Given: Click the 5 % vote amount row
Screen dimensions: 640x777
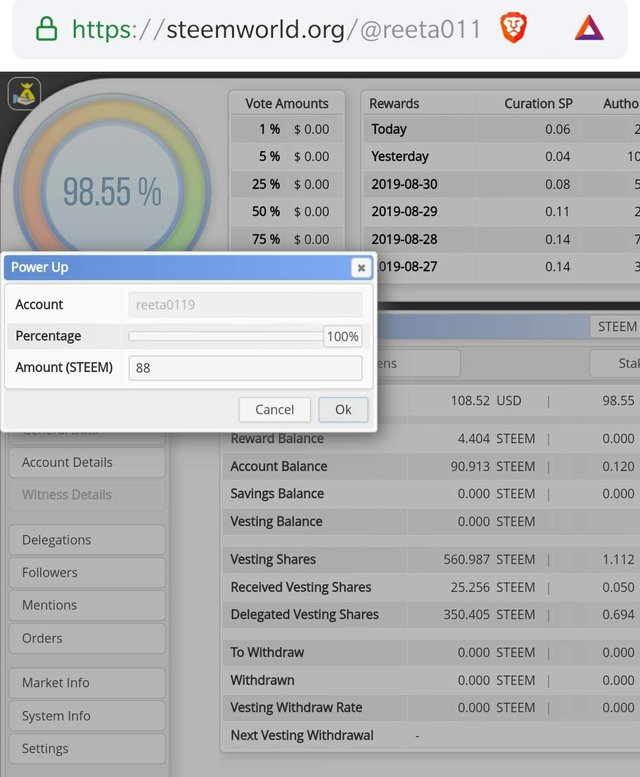Looking at the screenshot, I should (x=287, y=157).
